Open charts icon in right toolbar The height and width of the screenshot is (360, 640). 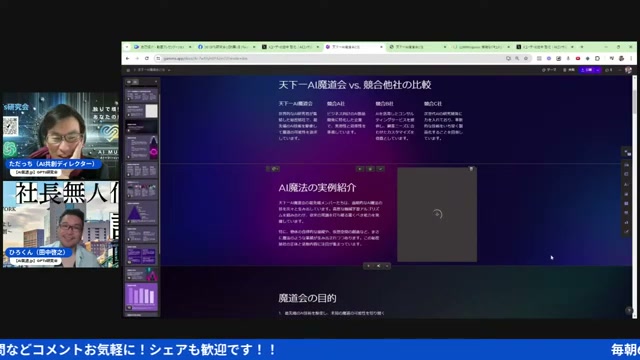(627, 222)
